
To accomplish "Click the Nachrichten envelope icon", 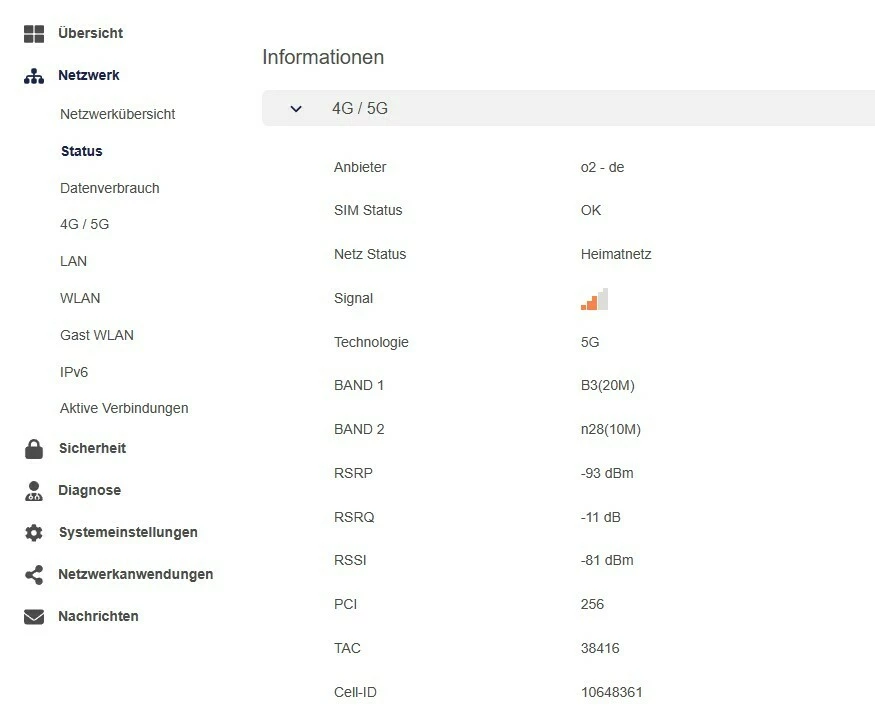I will (34, 617).
